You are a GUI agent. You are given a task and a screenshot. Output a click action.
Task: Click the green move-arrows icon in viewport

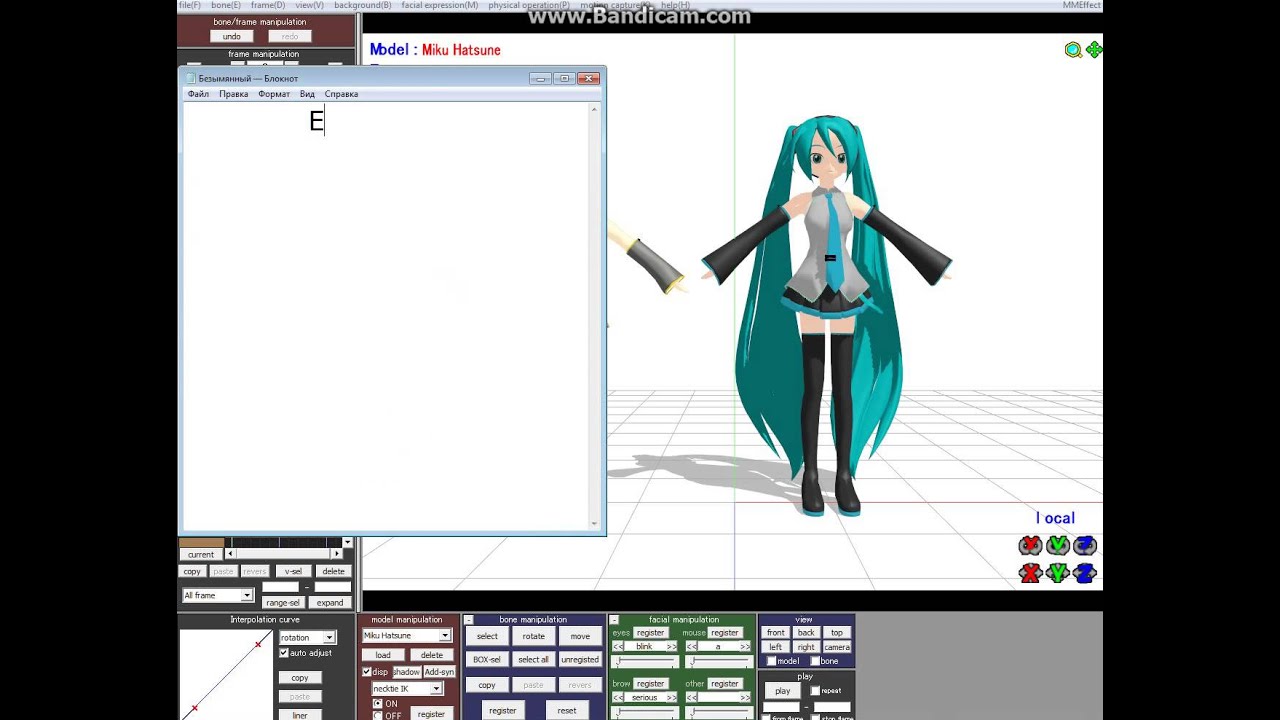click(x=1094, y=50)
